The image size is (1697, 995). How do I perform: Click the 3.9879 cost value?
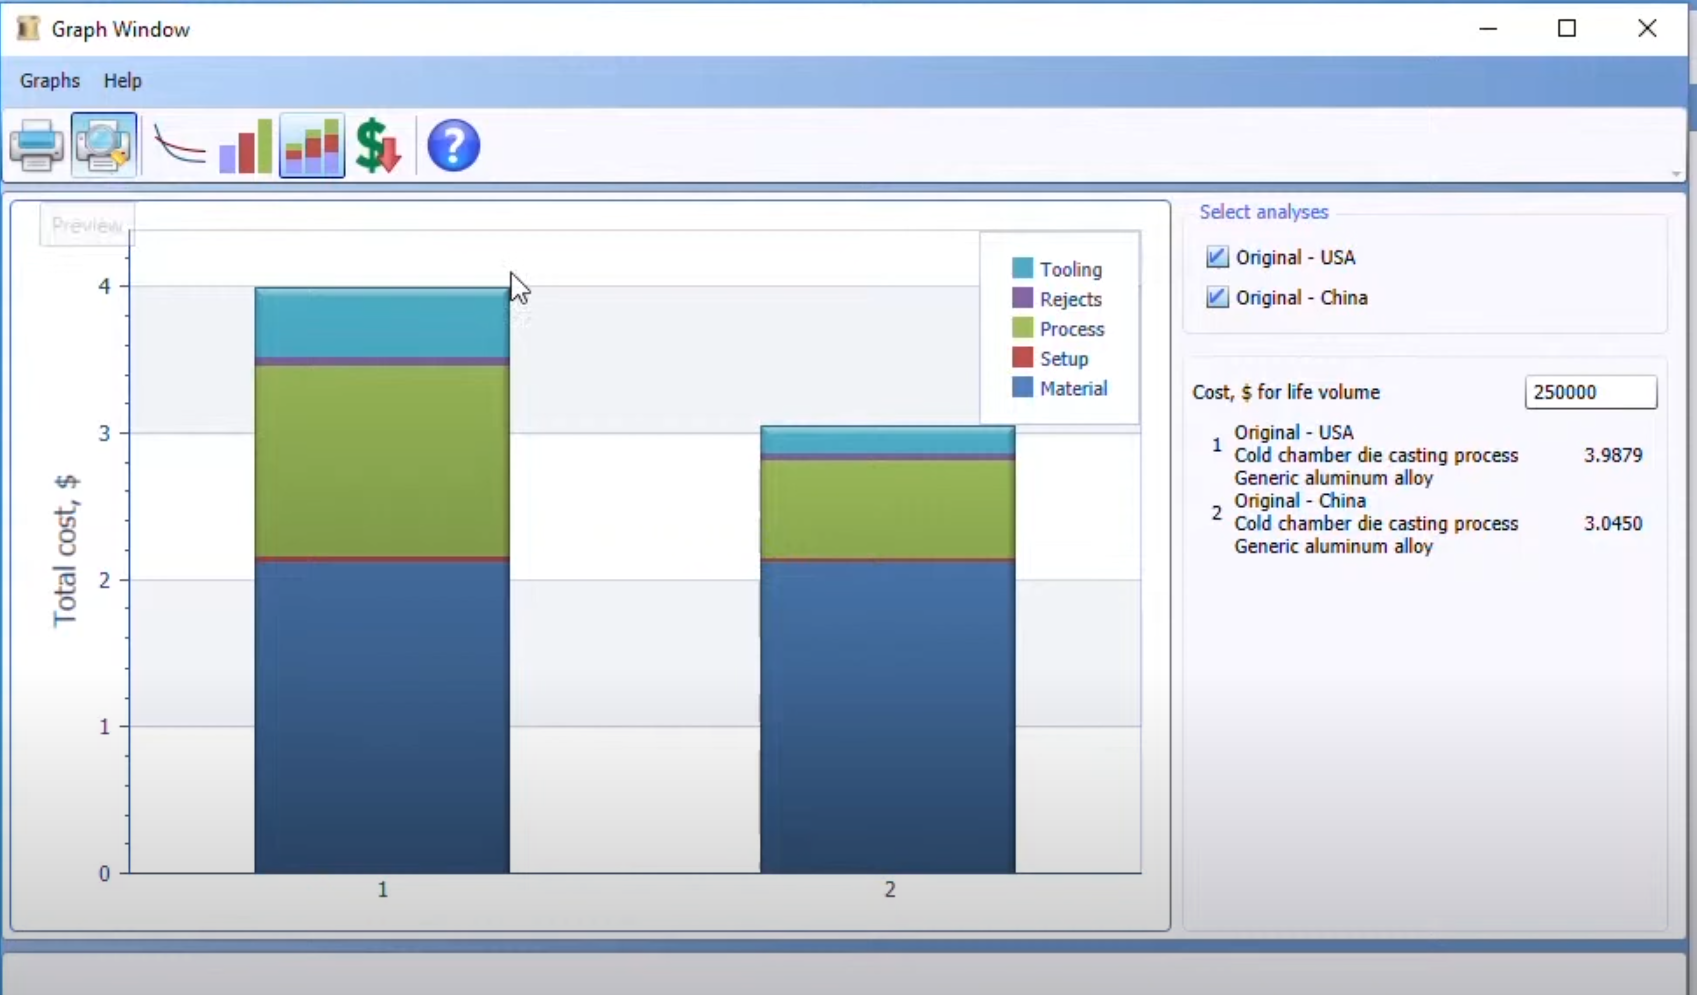tap(1613, 455)
